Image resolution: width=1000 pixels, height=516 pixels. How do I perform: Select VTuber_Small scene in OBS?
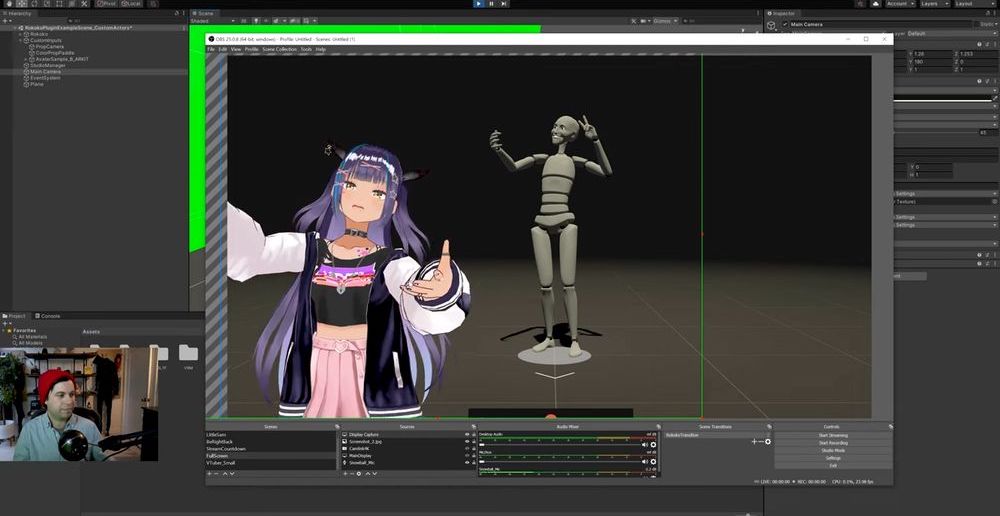pos(270,463)
